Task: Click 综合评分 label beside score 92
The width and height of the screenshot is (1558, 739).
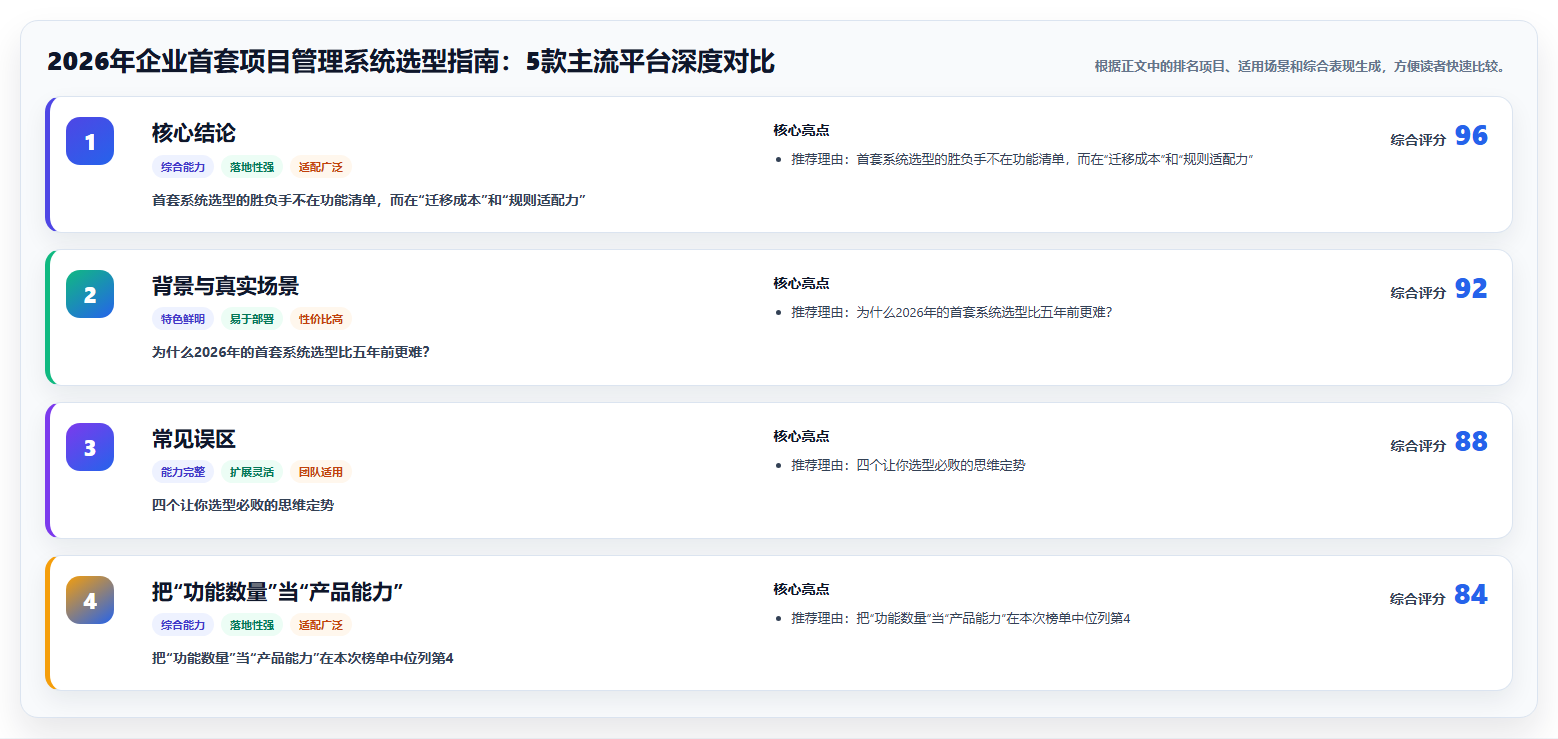Action: click(1418, 293)
